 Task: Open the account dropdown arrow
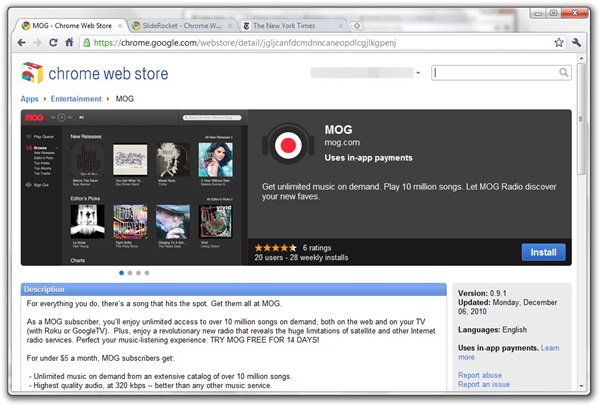(418, 73)
